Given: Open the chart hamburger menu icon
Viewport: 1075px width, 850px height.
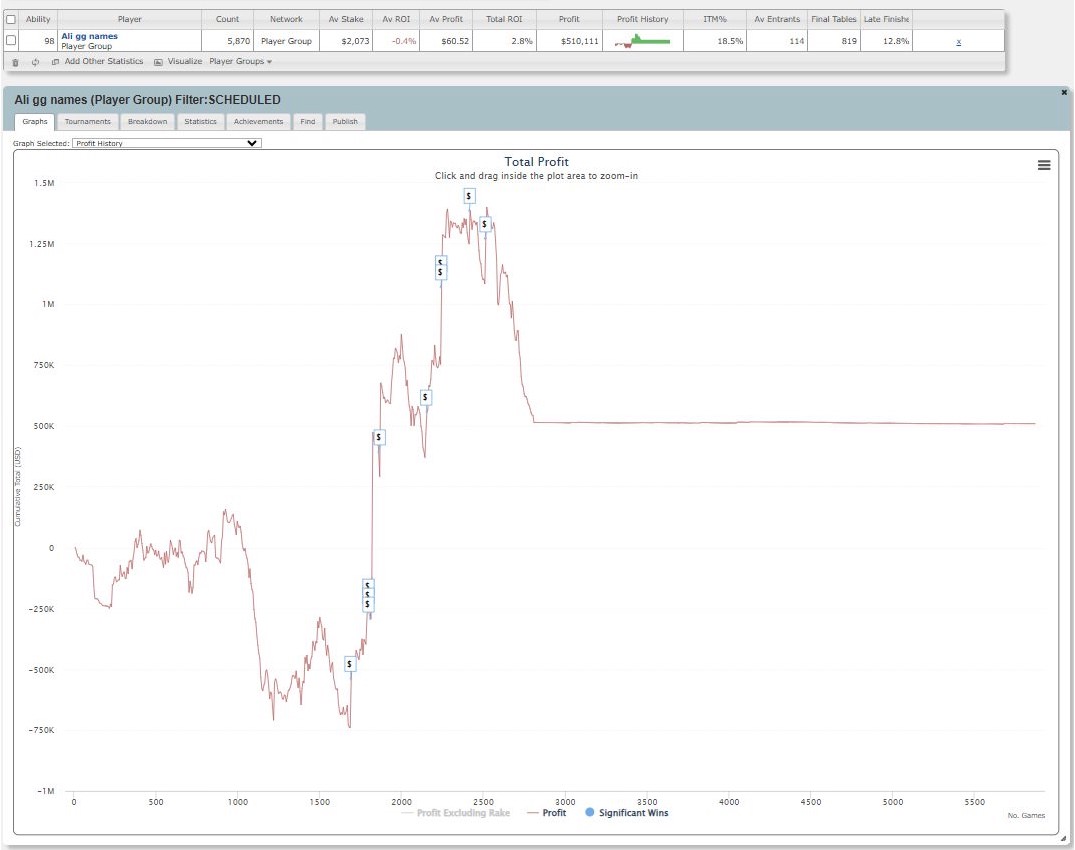Looking at the screenshot, I should (1044, 165).
